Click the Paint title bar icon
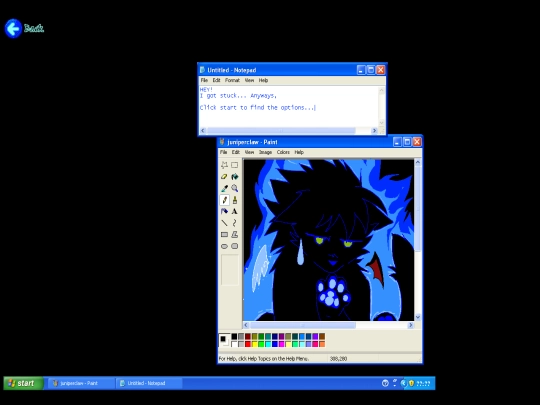 pos(222,142)
